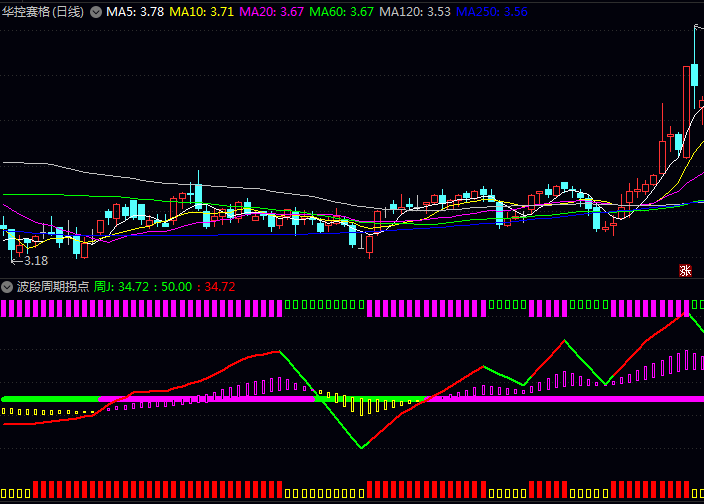
Task: Select the MA5: 3.78 legend label
Action: (x=135, y=12)
